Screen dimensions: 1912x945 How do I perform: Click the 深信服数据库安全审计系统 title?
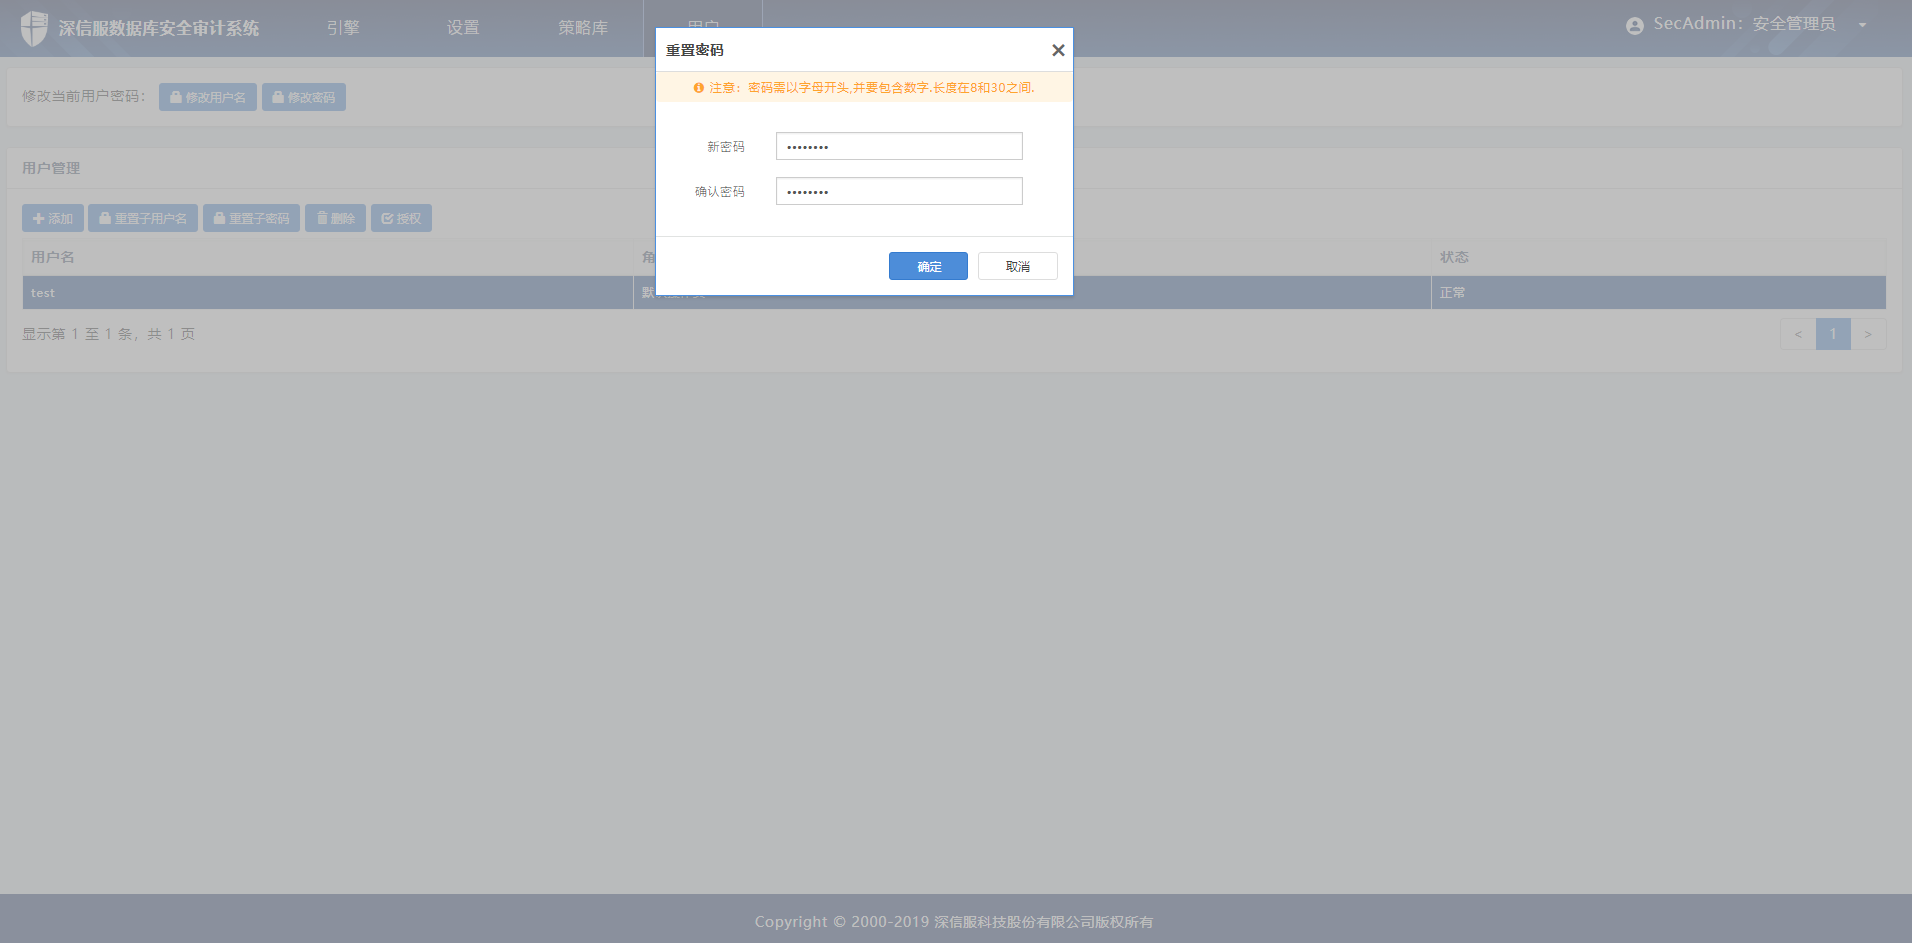[158, 28]
